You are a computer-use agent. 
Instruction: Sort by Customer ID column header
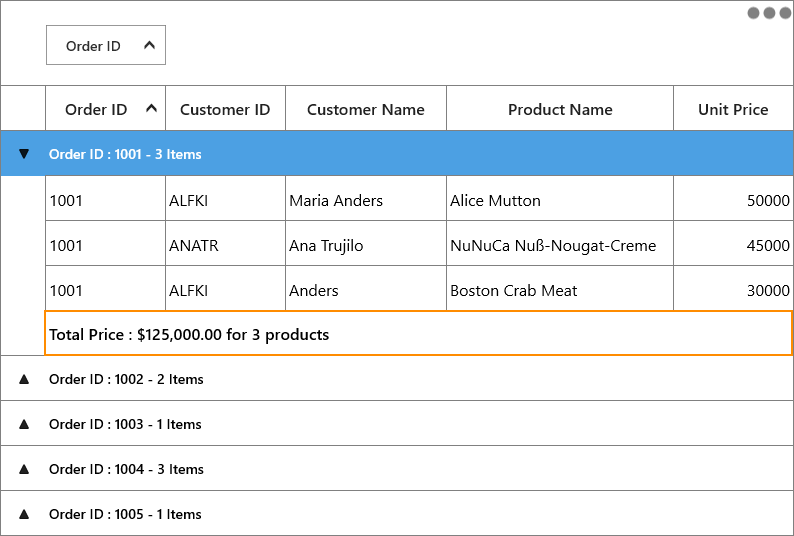tap(225, 108)
